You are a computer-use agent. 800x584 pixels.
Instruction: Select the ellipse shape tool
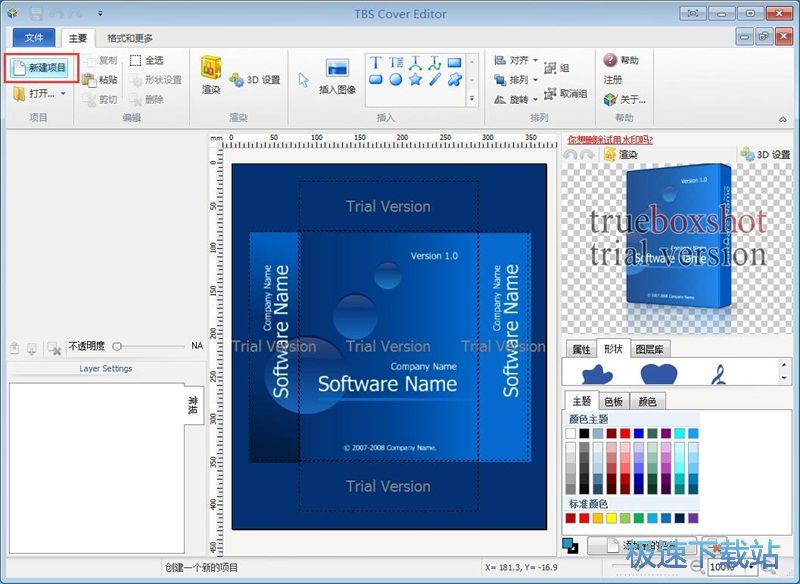click(395, 80)
